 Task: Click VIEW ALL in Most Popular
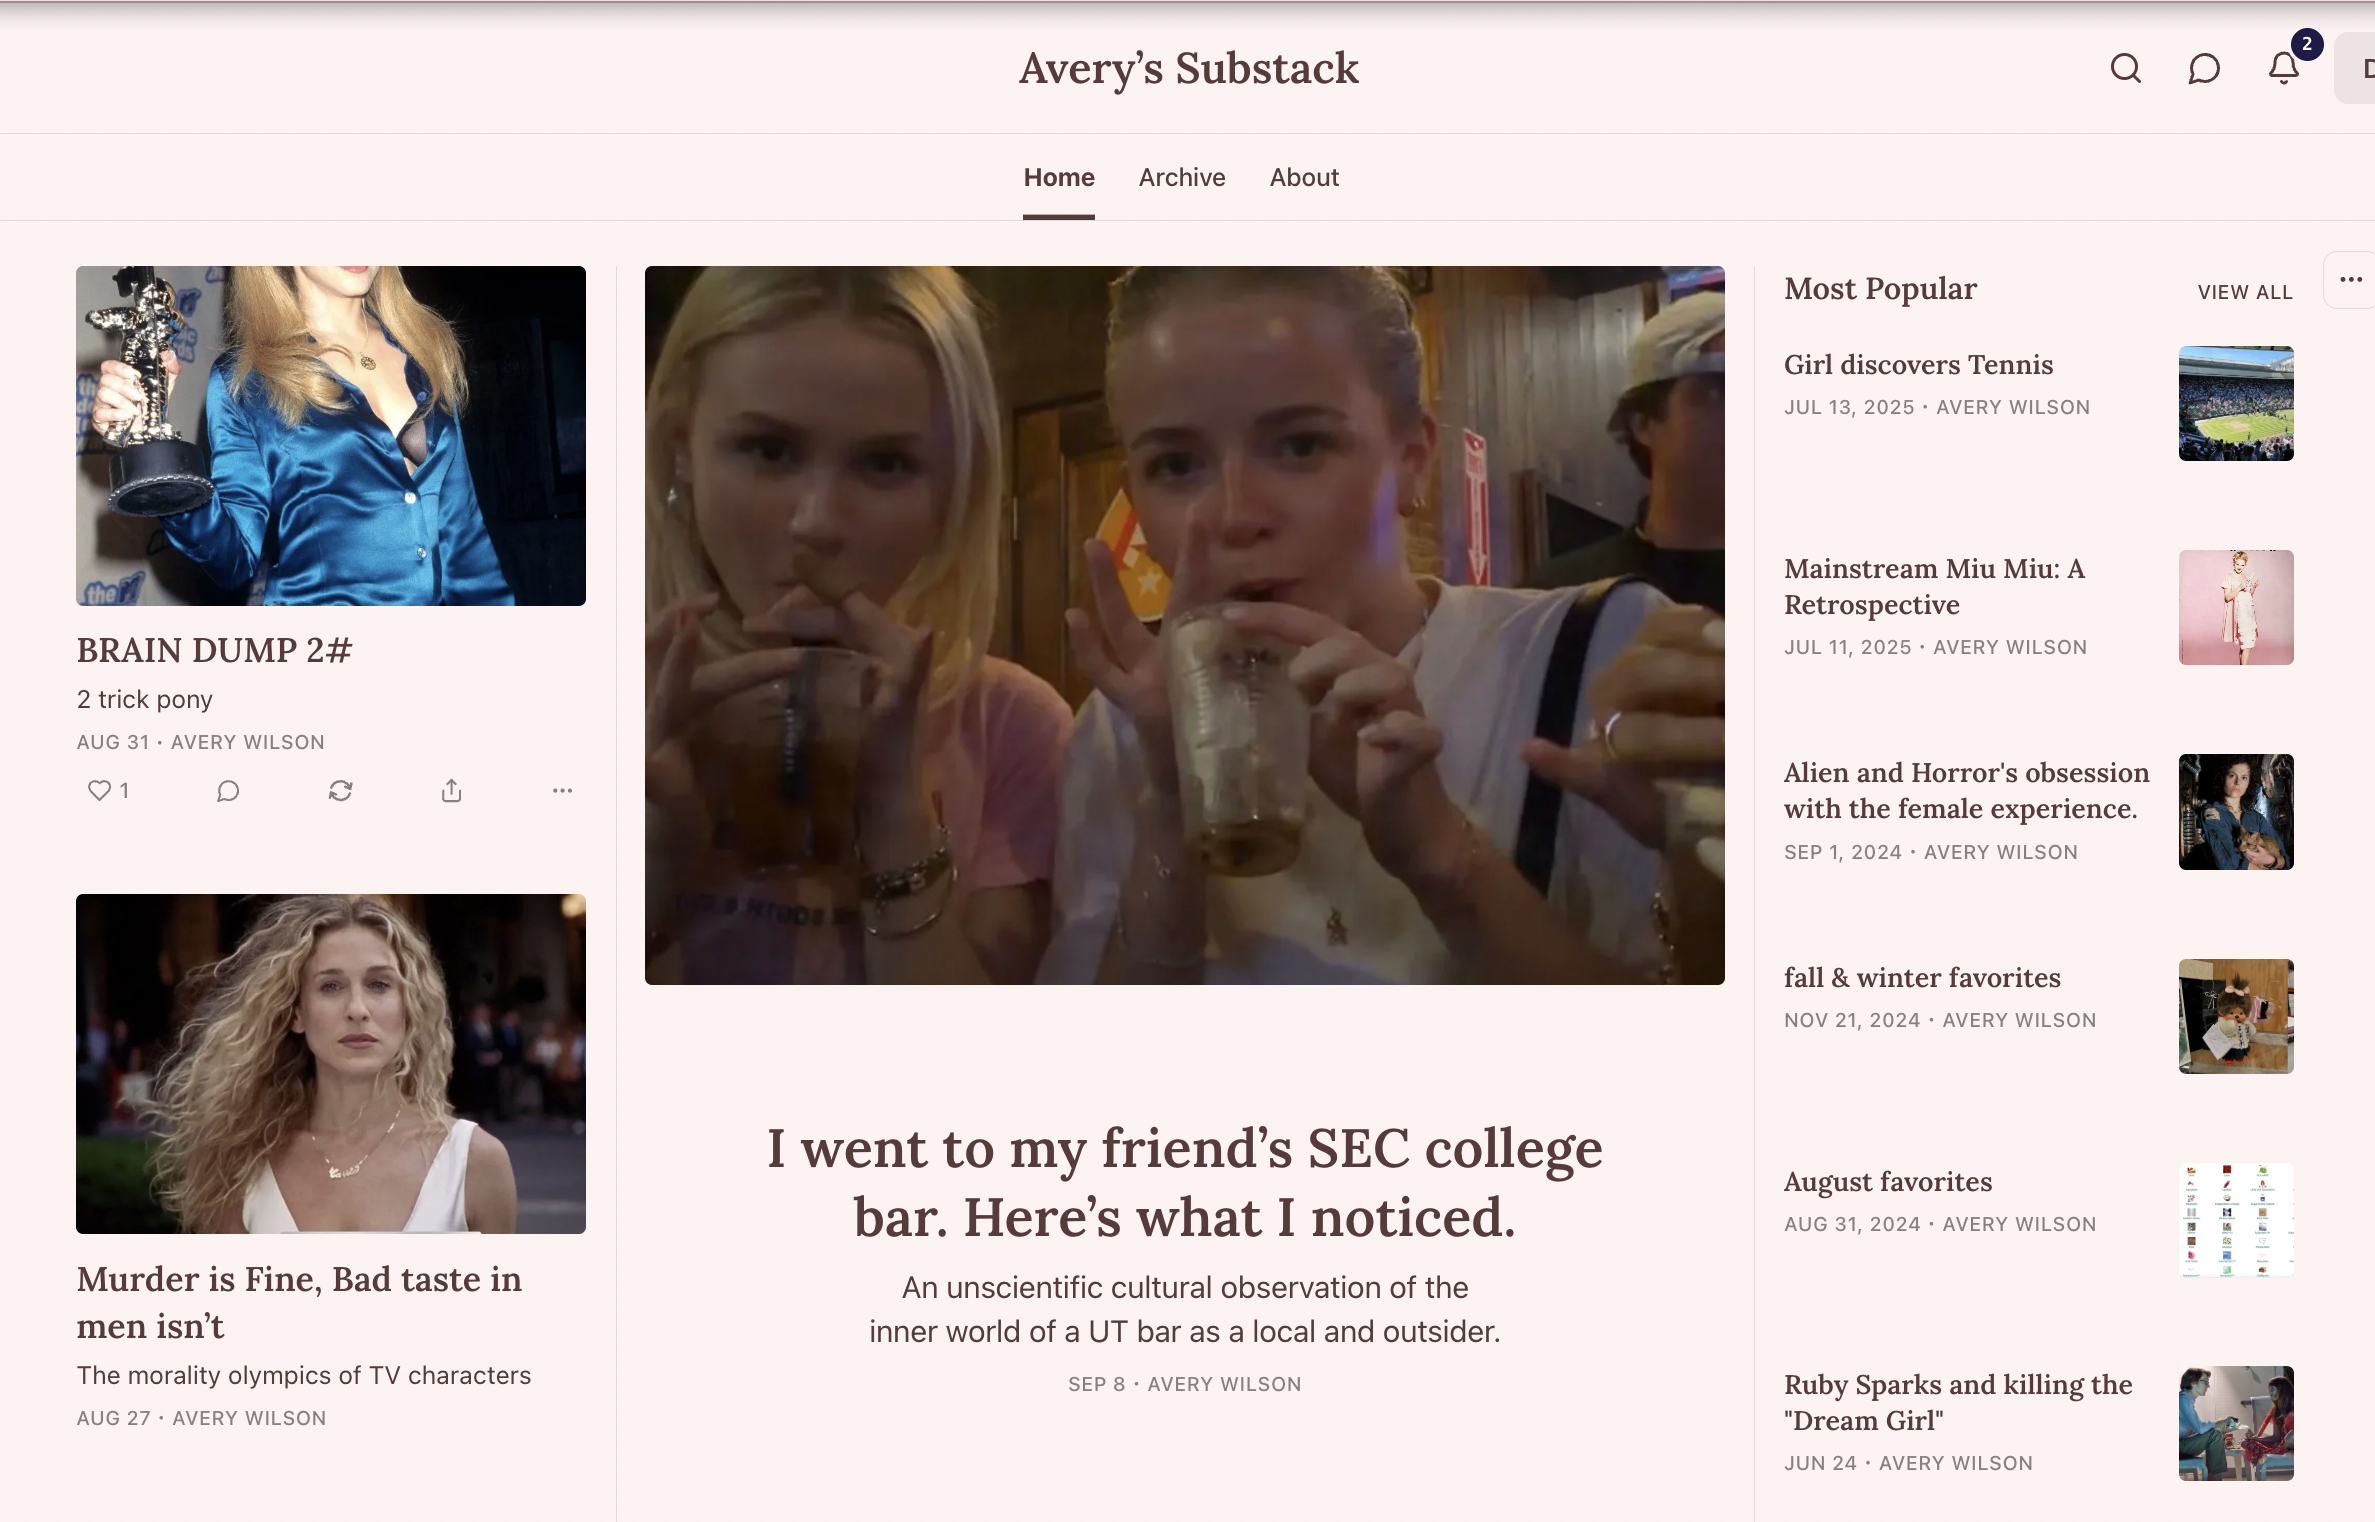pyautogui.click(x=2245, y=292)
